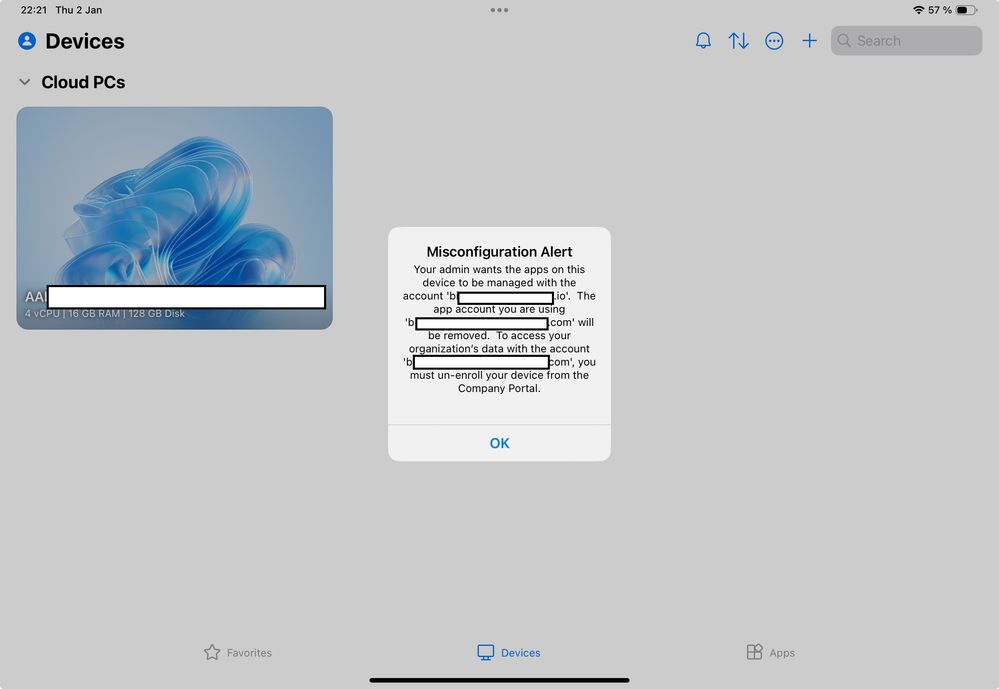The height and width of the screenshot is (689, 999).
Task: Tap the sort arrows icon
Action: pyautogui.click(x=738, y=41)
